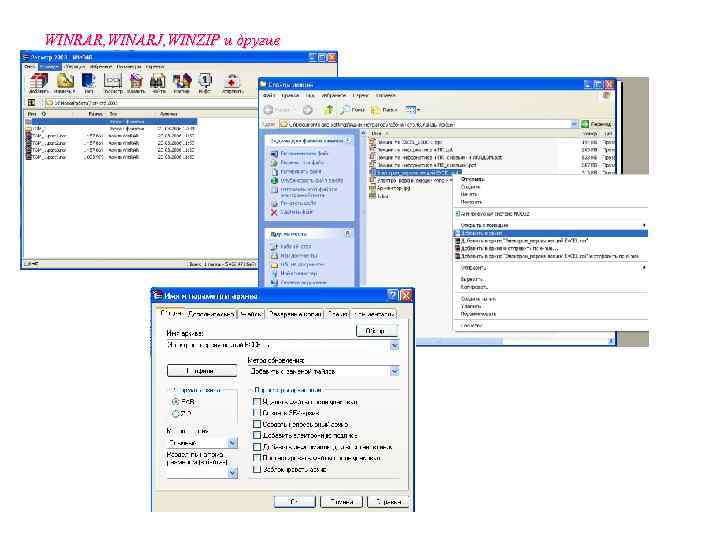Collapse the File and Folder Tasks panel
720x540 pixels.
point(348,141)
